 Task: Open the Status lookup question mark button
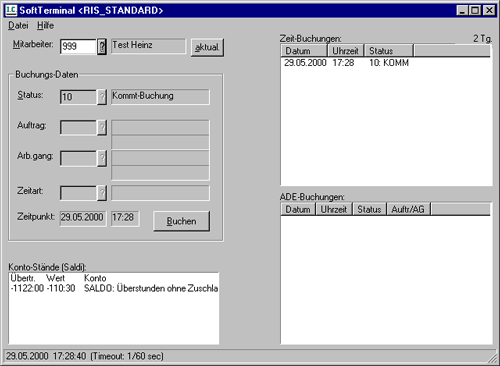click(x=102, y=97)
